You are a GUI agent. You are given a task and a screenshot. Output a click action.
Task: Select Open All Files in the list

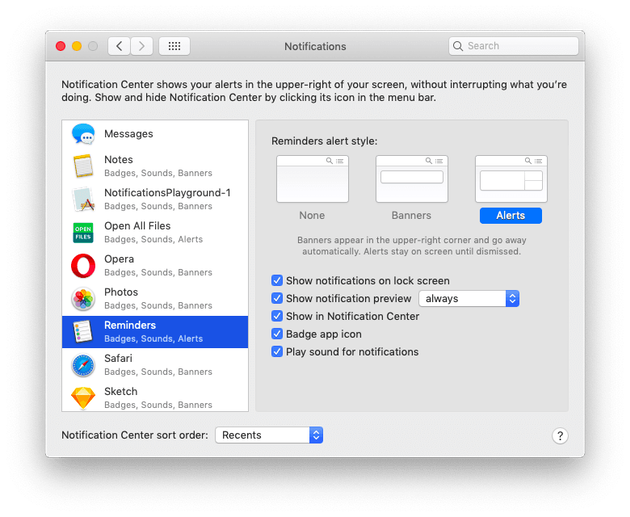pos(155,233)
